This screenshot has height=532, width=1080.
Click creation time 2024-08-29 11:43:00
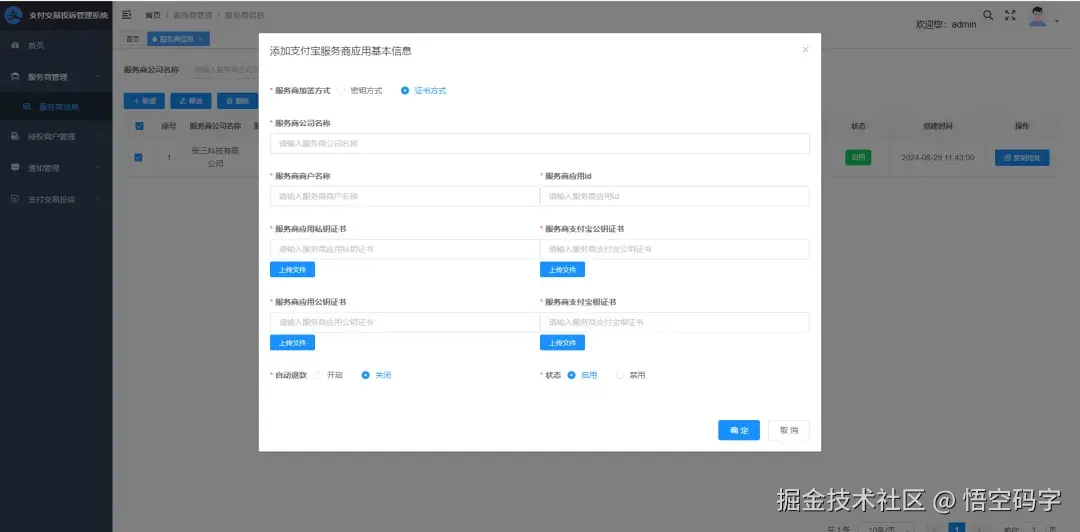pyautogui.click(x=937, y=158)
